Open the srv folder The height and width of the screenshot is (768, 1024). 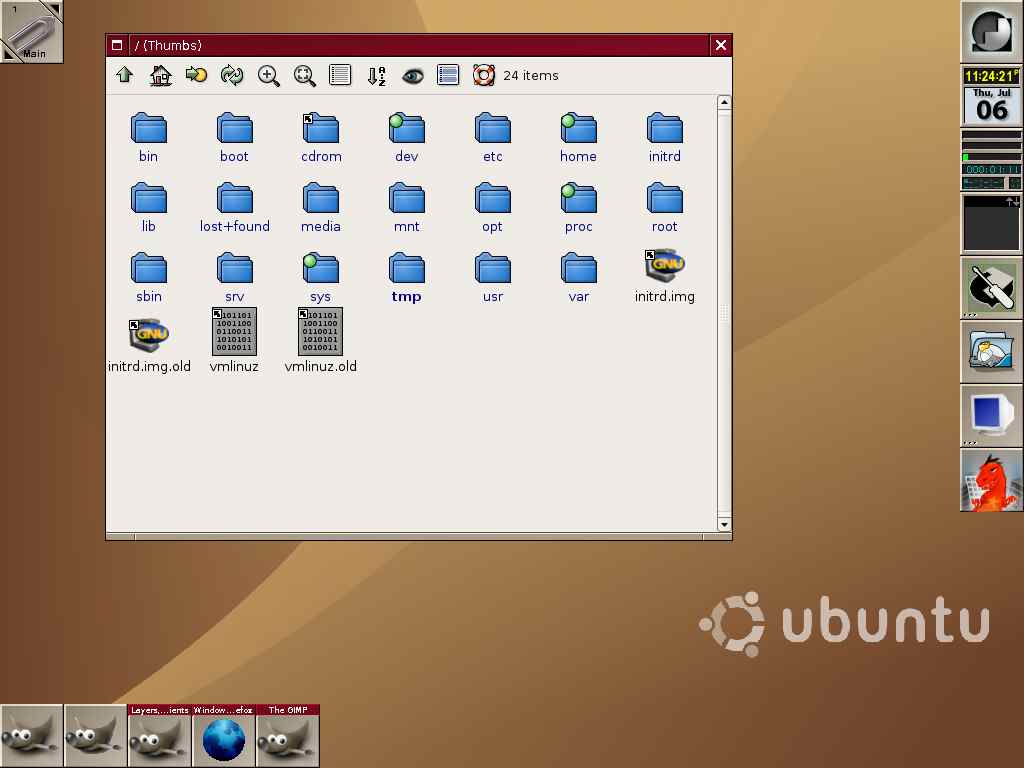[234, 278]
